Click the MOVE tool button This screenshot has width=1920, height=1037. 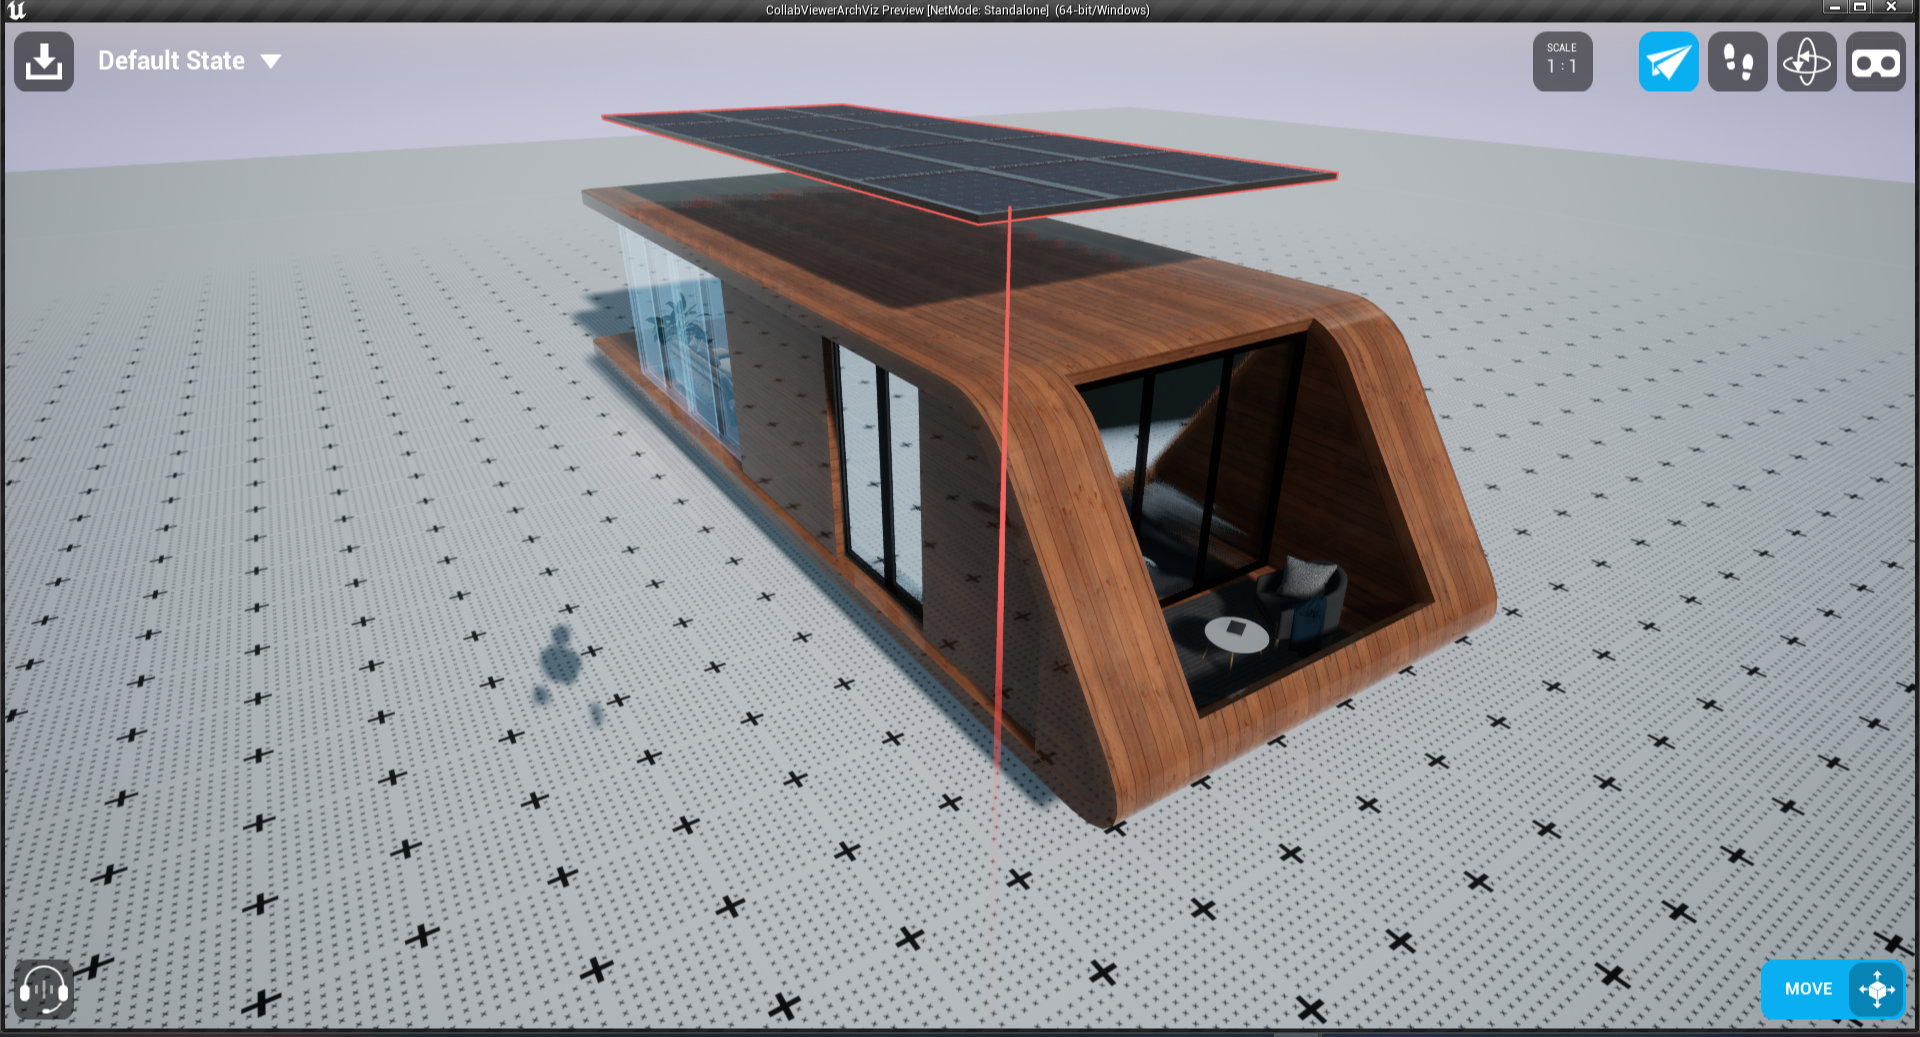(1832, 989)
